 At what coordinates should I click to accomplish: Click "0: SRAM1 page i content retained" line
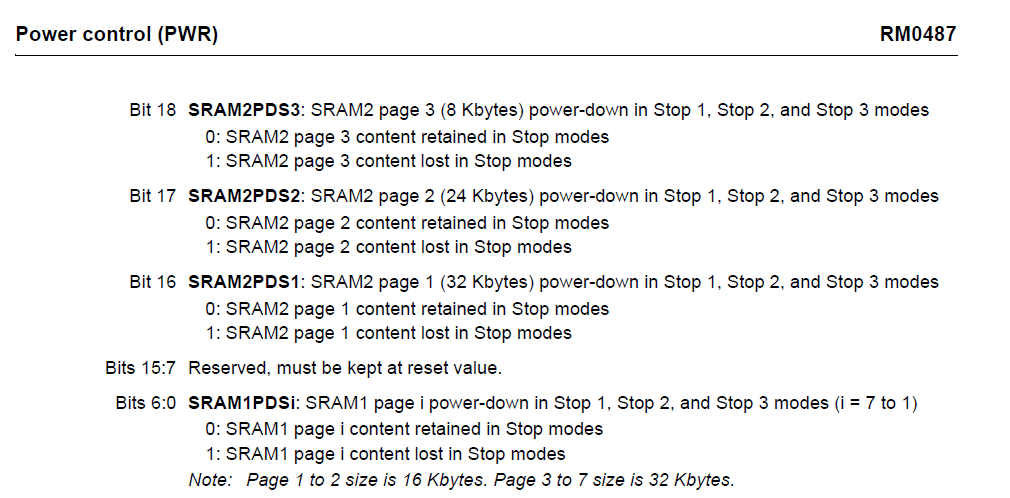tap(404, 429)
